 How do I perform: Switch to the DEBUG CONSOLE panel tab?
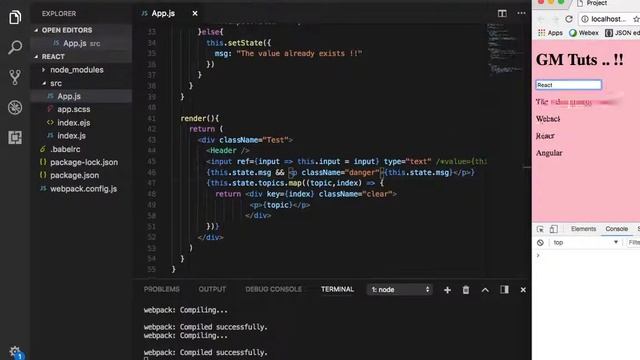point(273,289)
